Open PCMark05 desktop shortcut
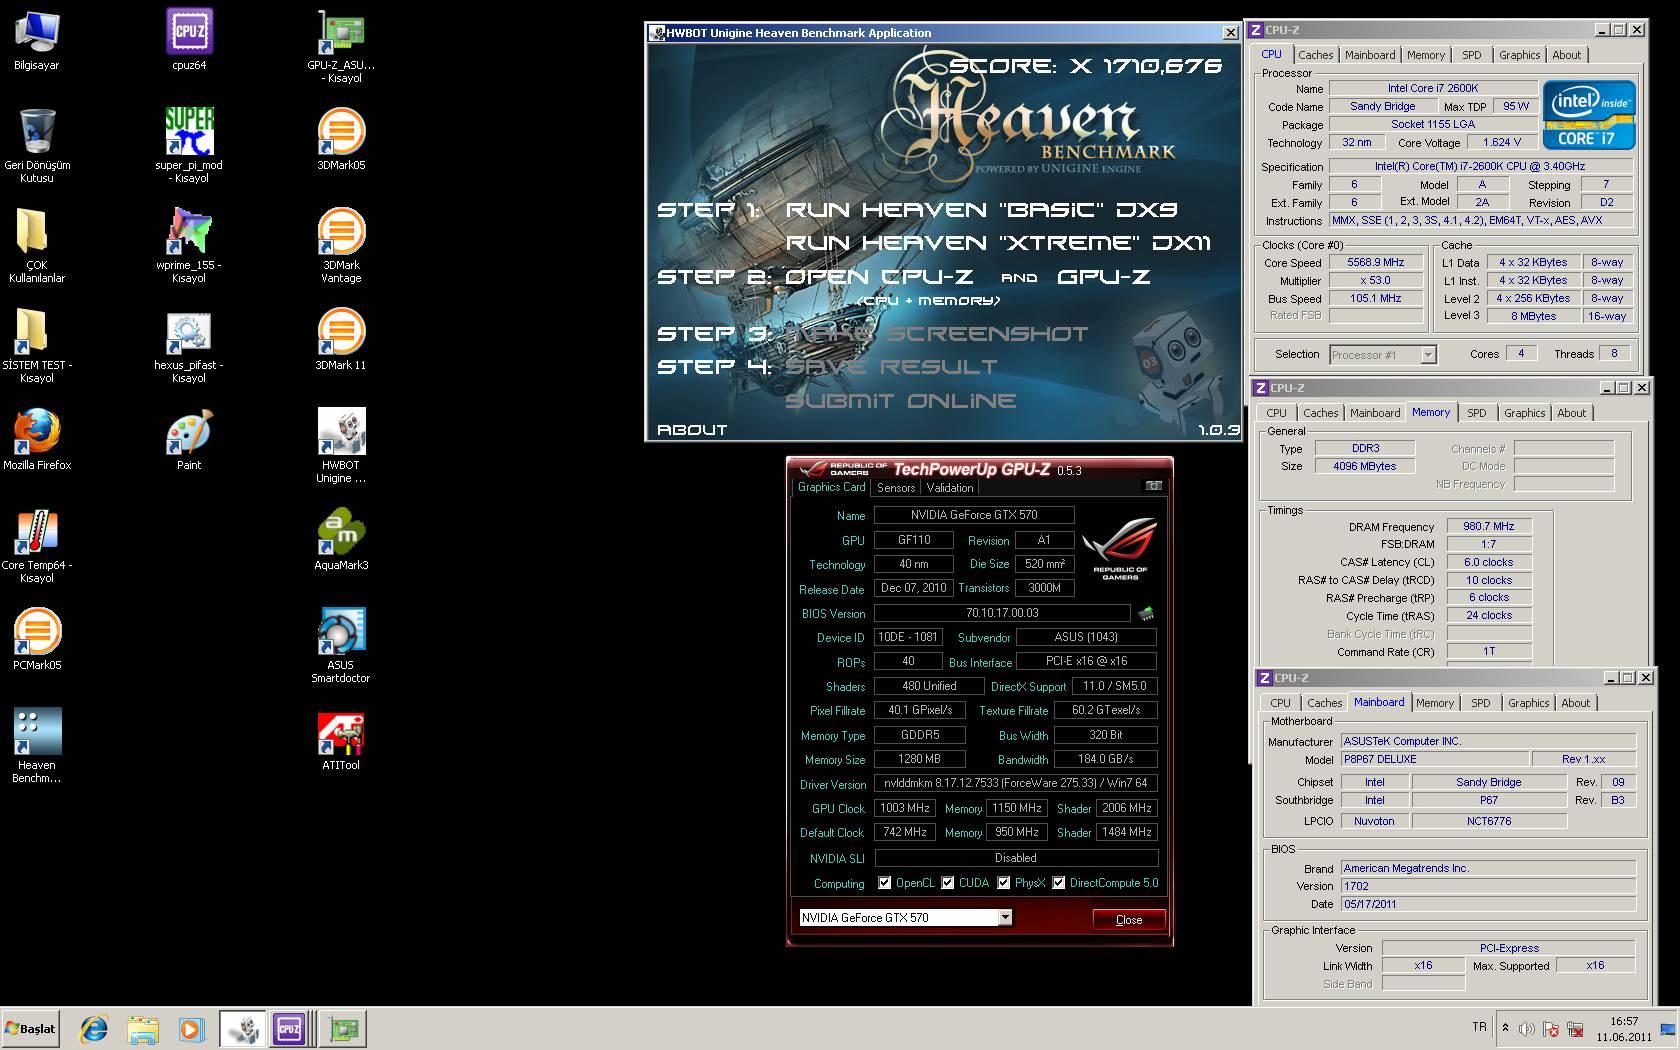 pos(37,640)
